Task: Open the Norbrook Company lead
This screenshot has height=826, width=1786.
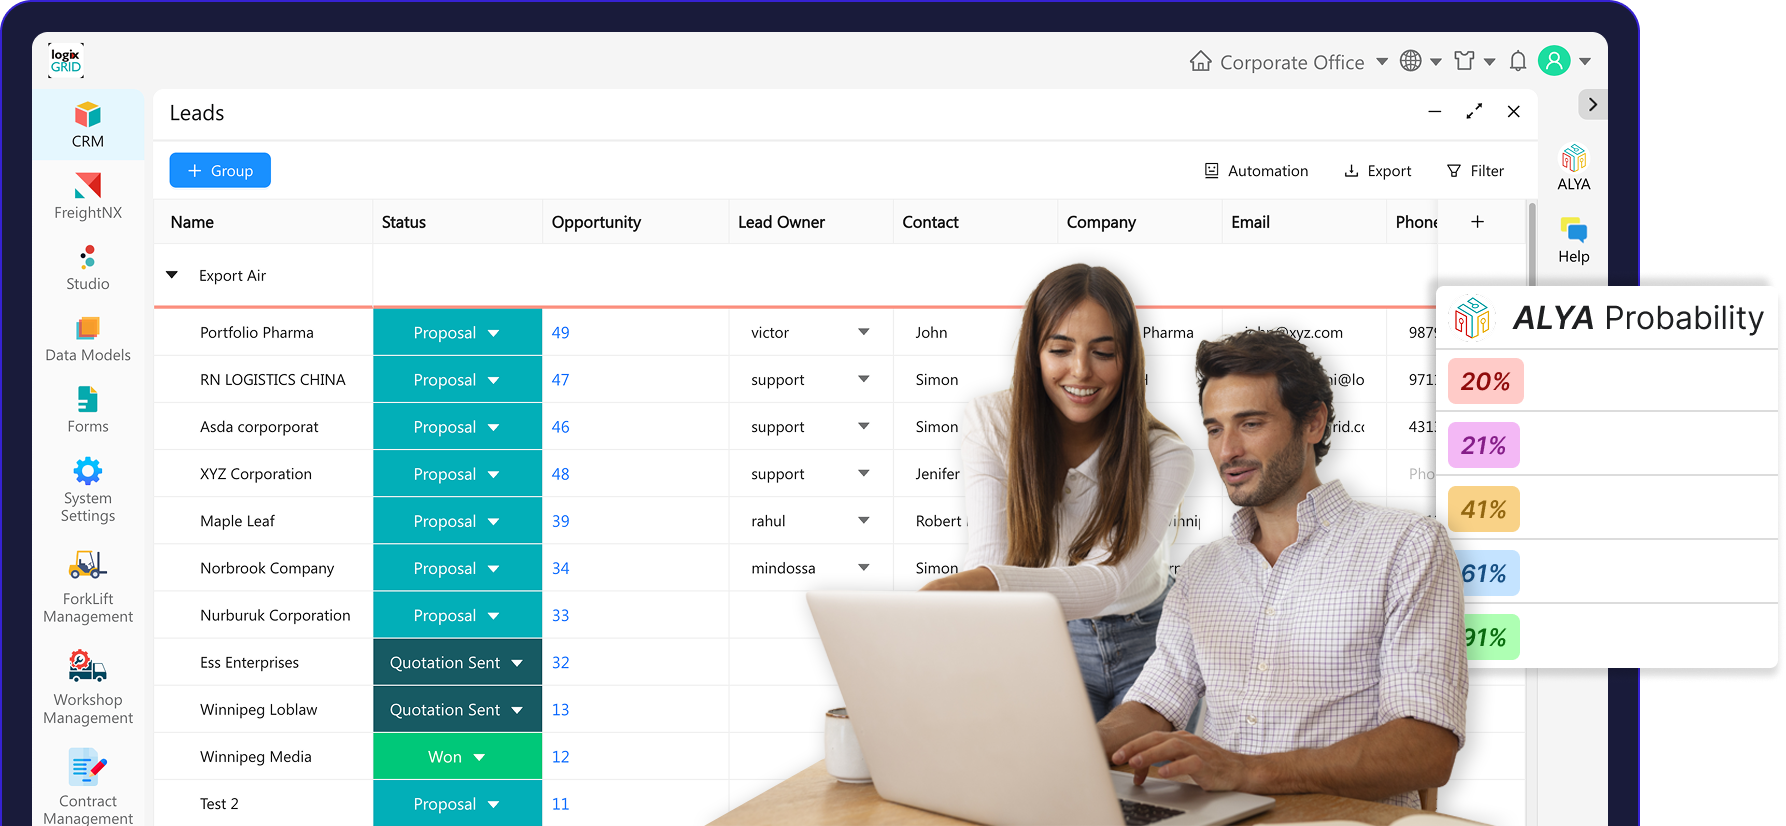Action: pos(267,568)
